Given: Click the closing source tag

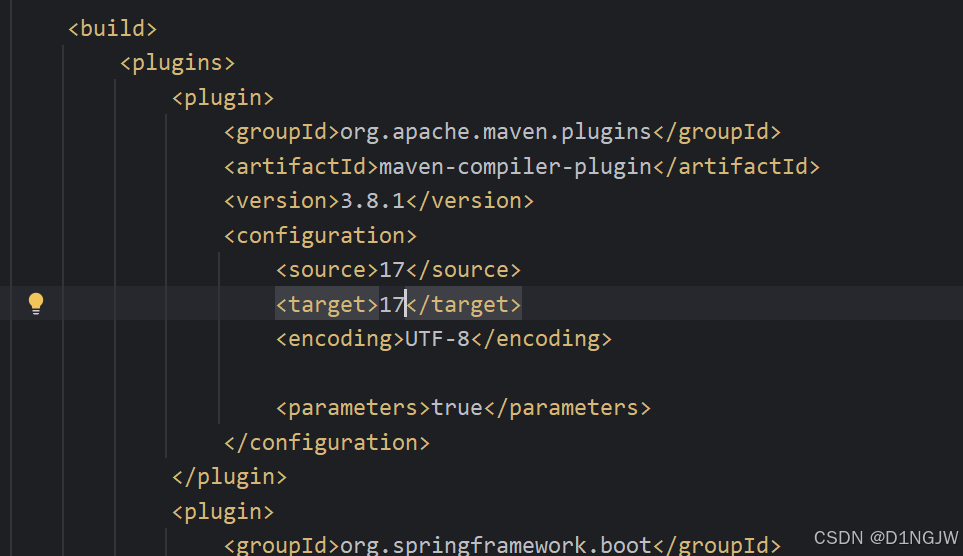Looking at the screenshot, I should click(x=464, y=270).
